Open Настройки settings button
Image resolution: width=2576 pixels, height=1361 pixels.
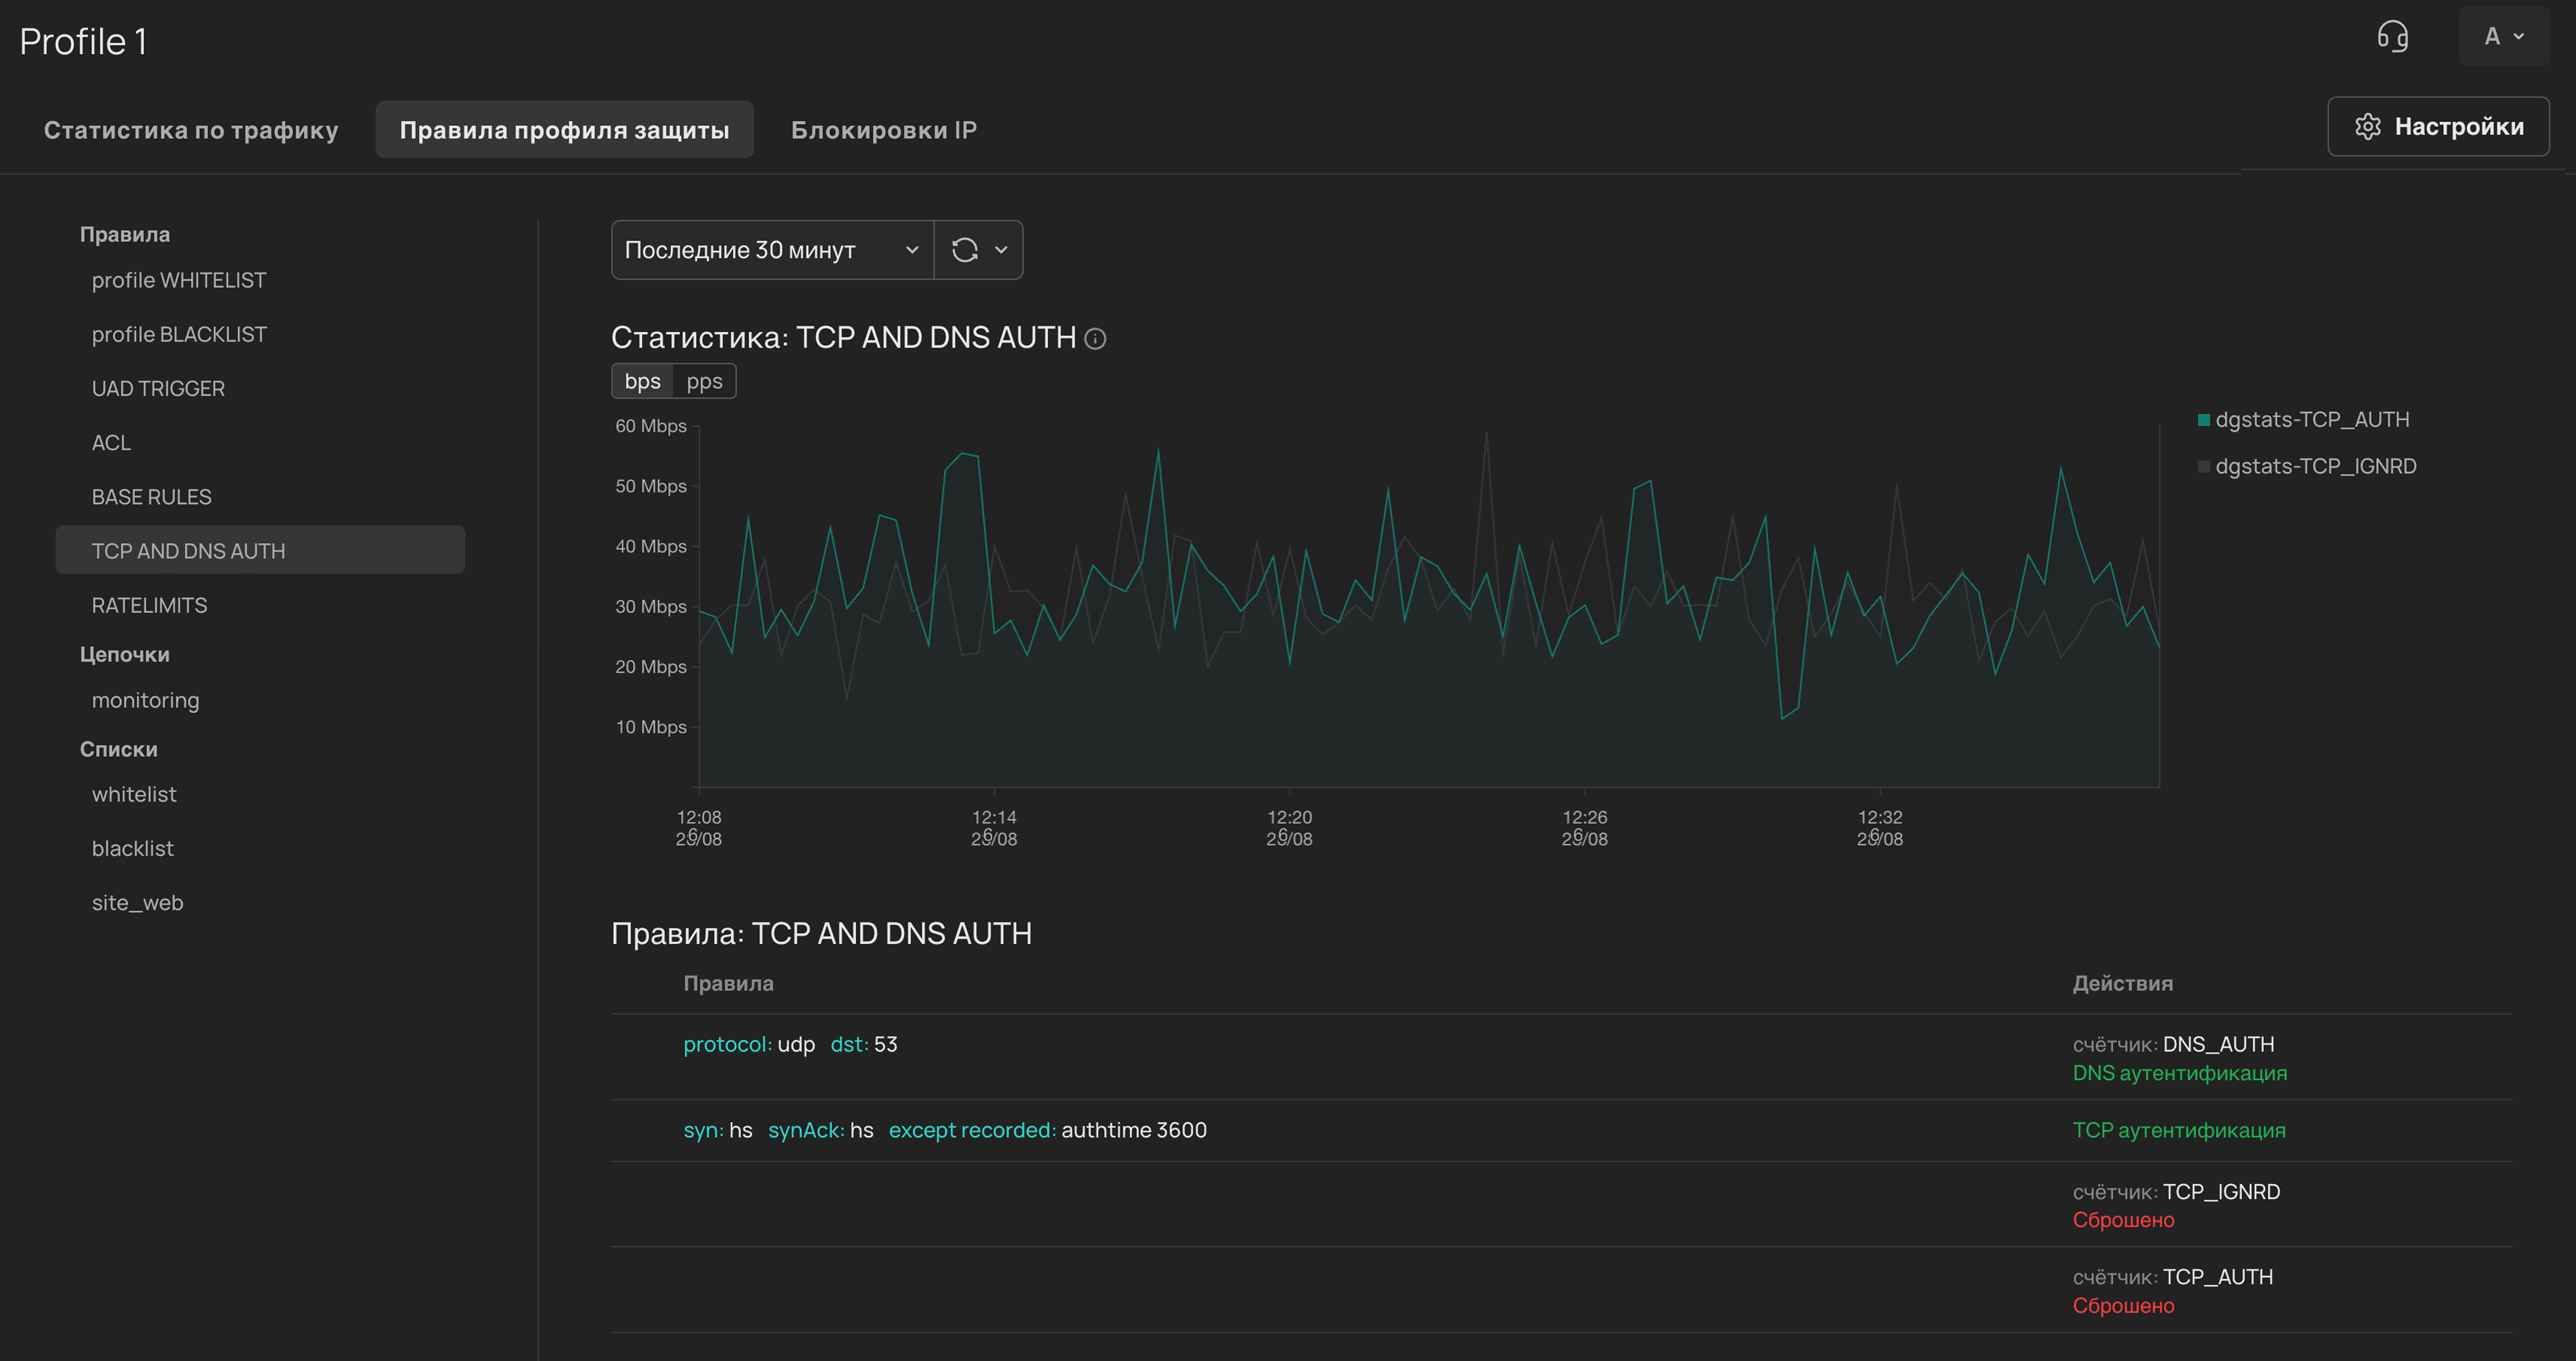(2438, 127)
